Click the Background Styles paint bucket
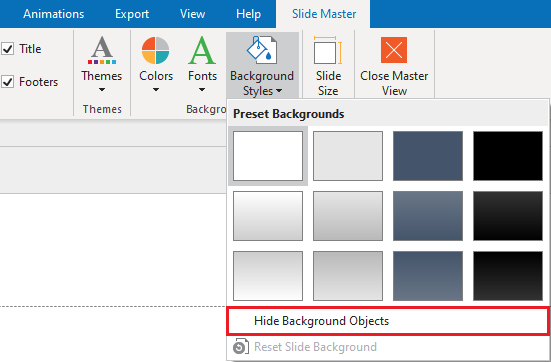 click(x=262, y=50)
